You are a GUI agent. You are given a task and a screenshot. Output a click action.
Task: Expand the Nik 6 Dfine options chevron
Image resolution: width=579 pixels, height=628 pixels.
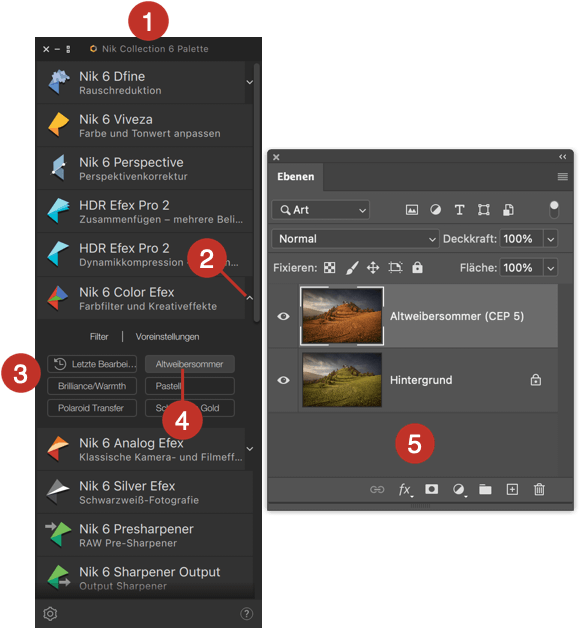(249, 82)
